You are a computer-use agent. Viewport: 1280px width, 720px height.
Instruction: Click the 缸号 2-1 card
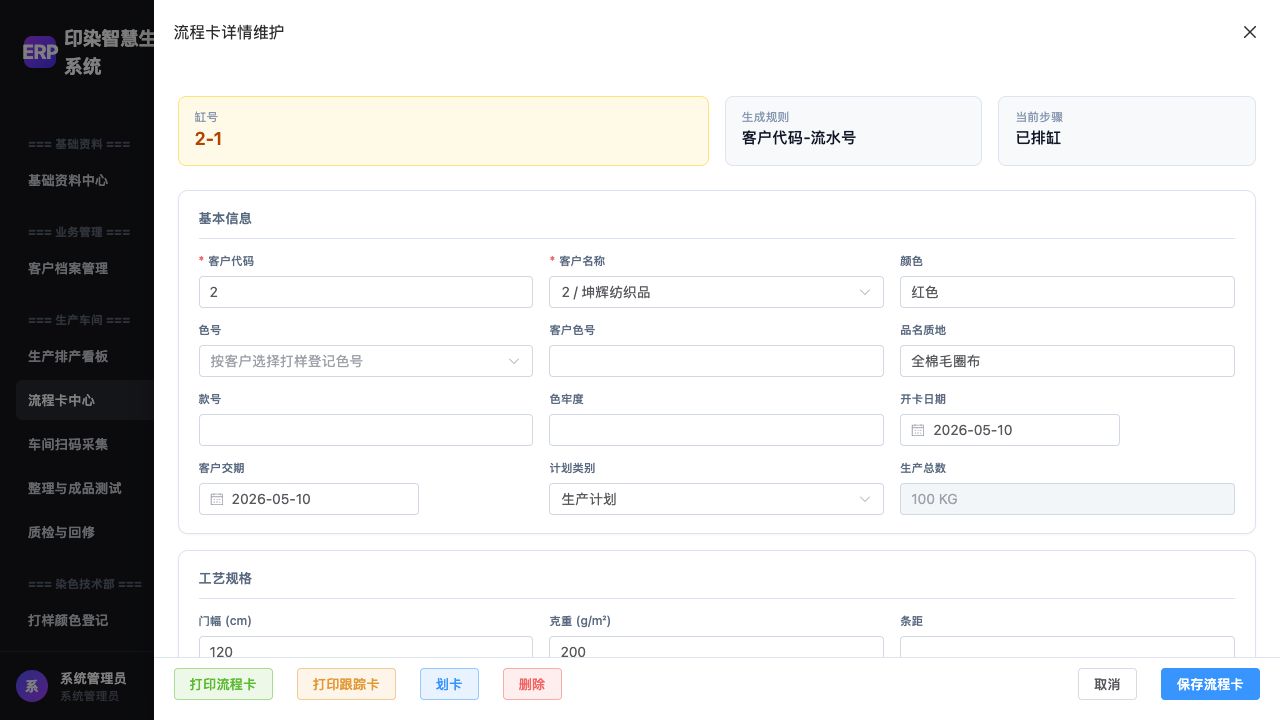(443, 131)
